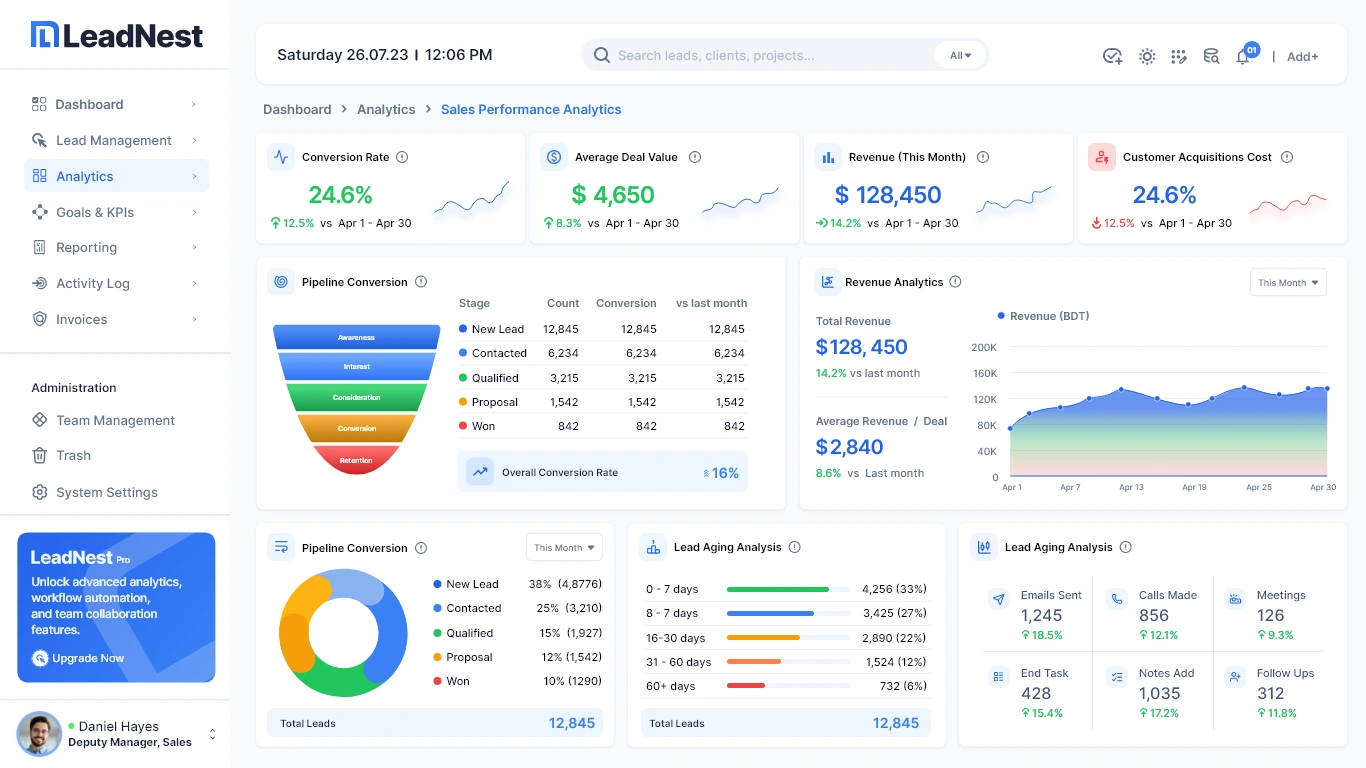Click Daniel Hayes profile avatar
The width and height of the screenshot is (1366, 768).
[39, 734]
